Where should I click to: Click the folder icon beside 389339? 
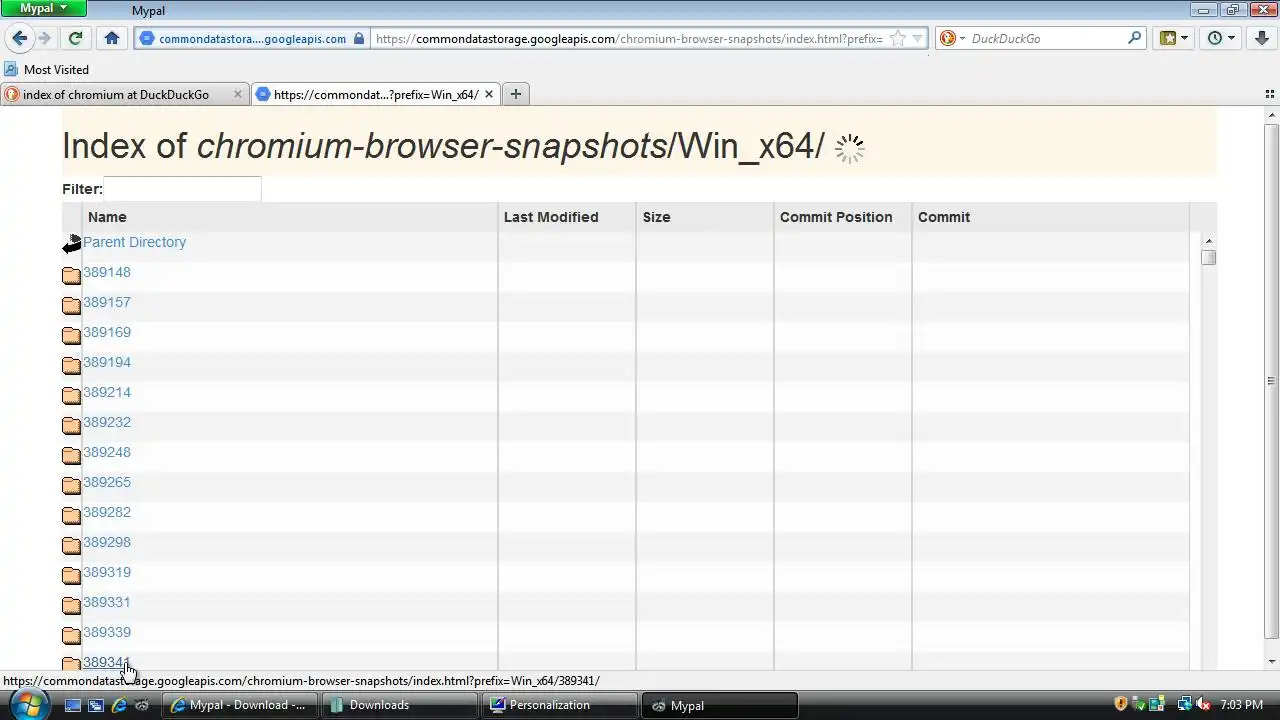(72, 635)
